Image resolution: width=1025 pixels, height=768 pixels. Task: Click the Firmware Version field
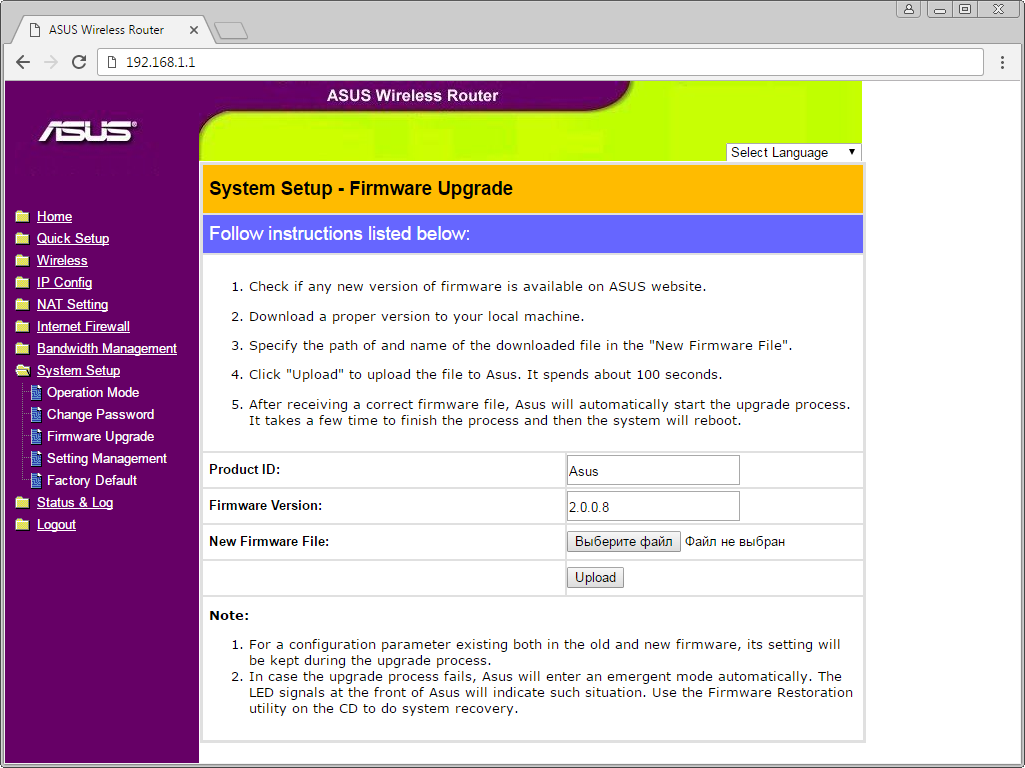point(653,506)
